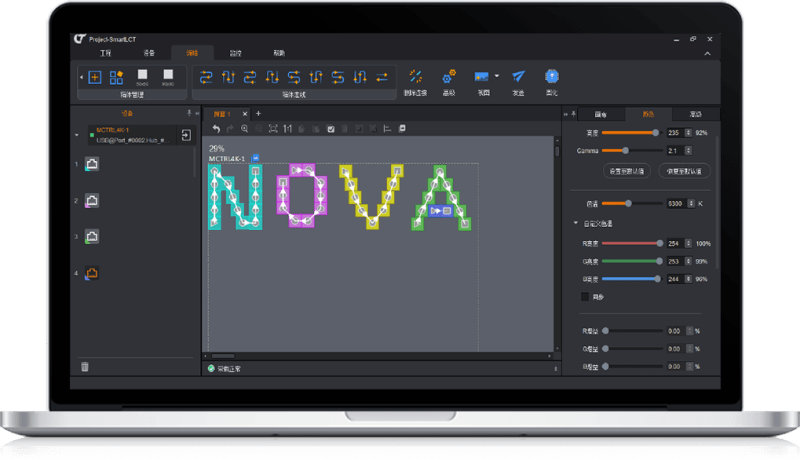Adjust the brightness 235 value stepper
Screen dimensions: 800x460
pyautogui.click(x=688, y=133)
